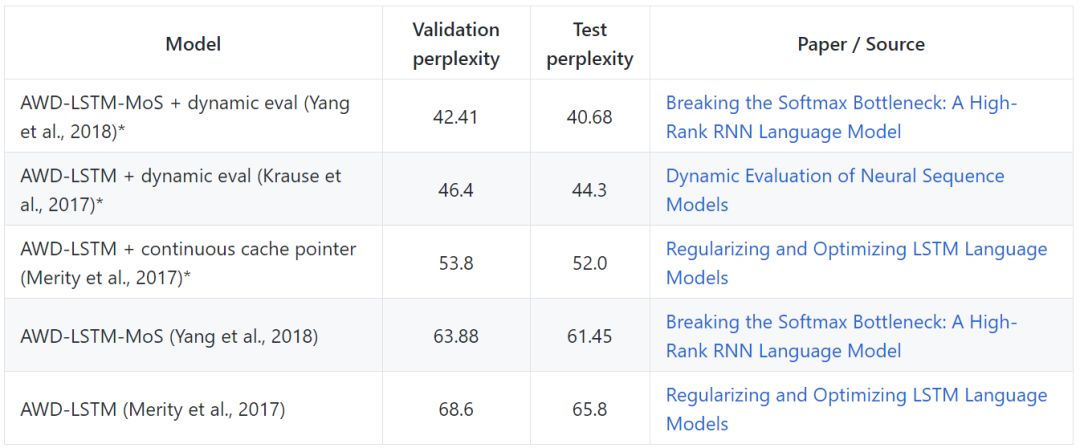Click test perplexity value 52.0
Image resolution: width=1080 pixels, height=448 pixels.
[x=589, y=263]
